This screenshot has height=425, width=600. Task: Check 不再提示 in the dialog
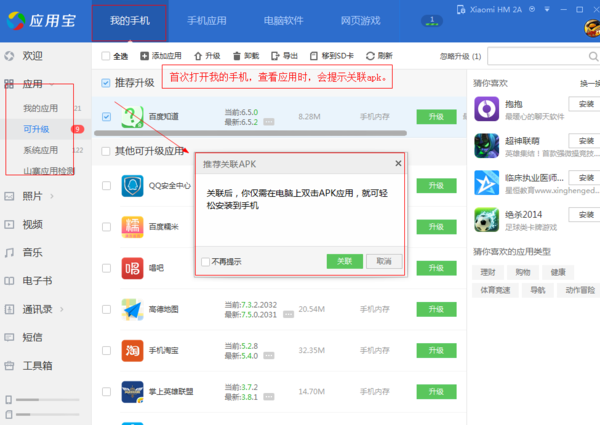click(205, 262)
